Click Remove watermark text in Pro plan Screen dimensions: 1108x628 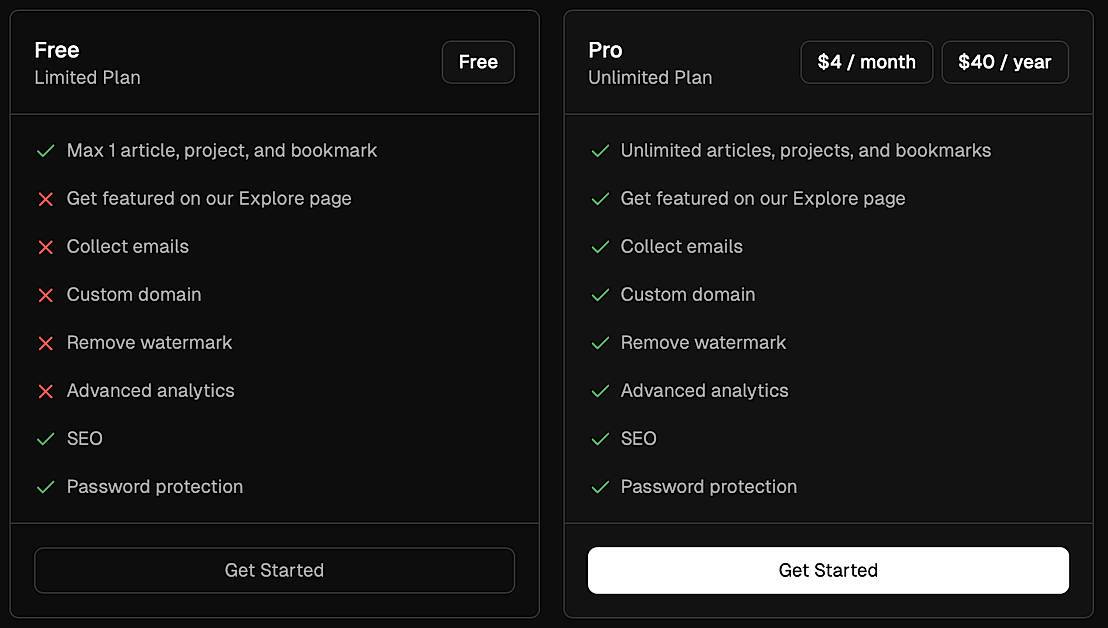[x=703, y=343]
